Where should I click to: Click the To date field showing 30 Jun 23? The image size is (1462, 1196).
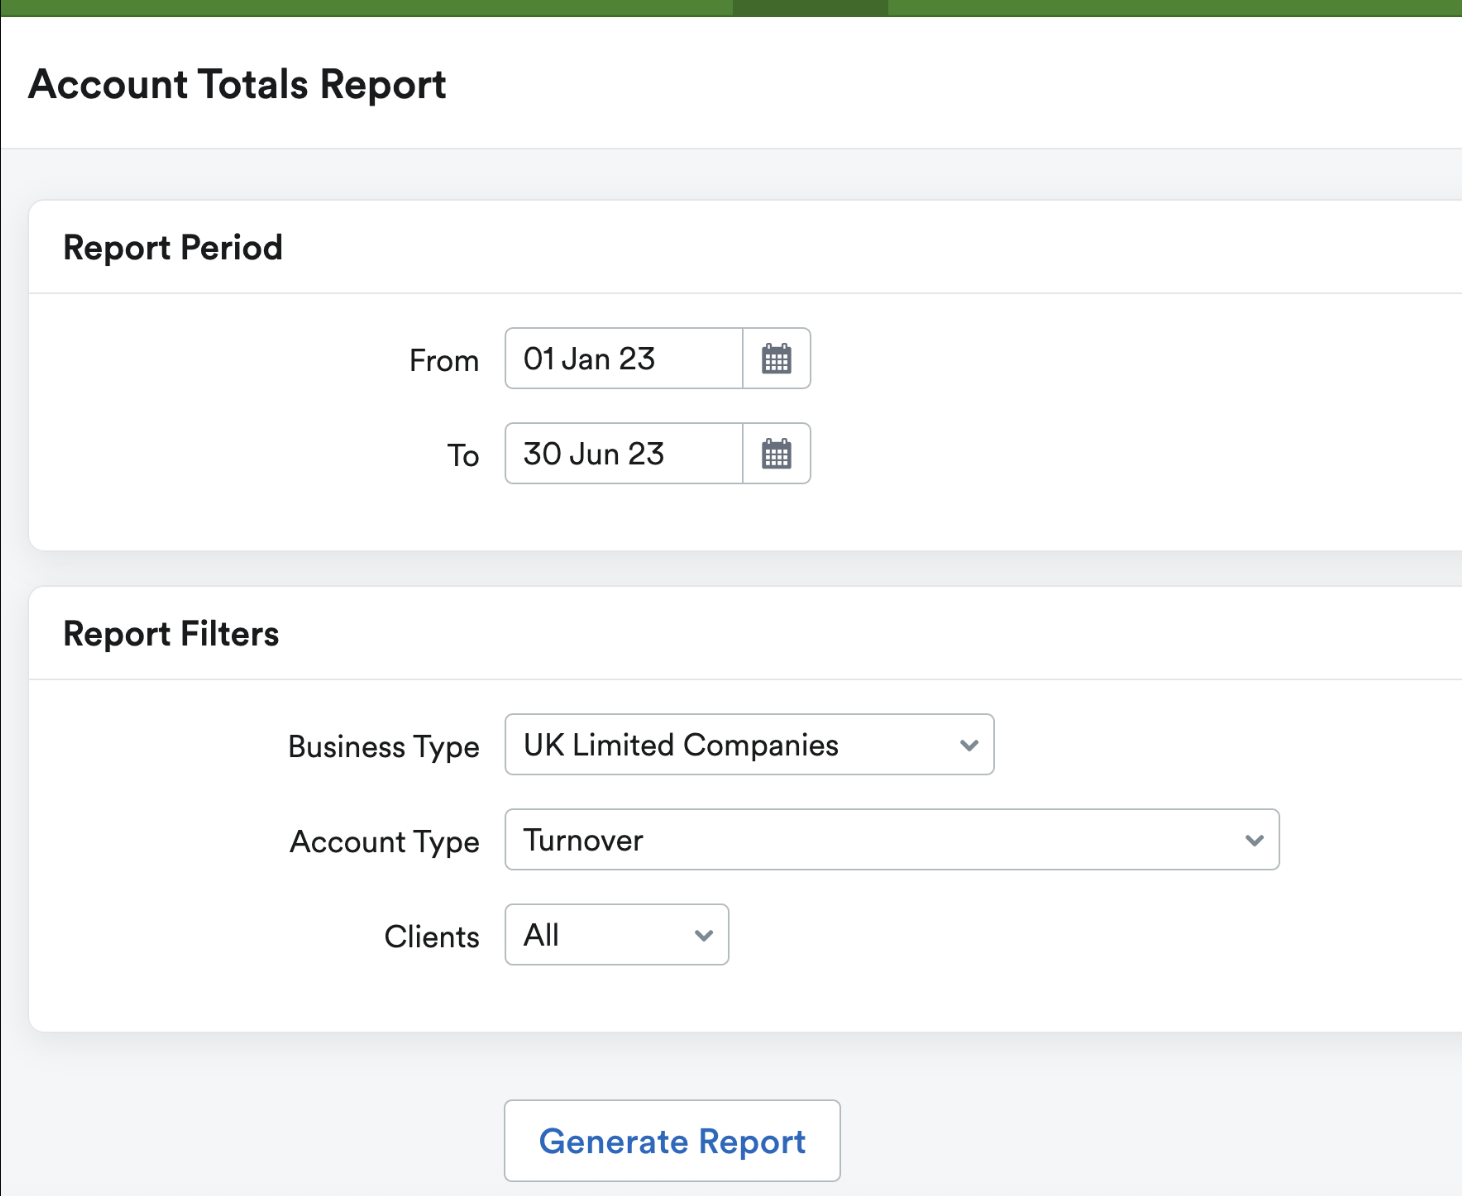coord(624,454)
